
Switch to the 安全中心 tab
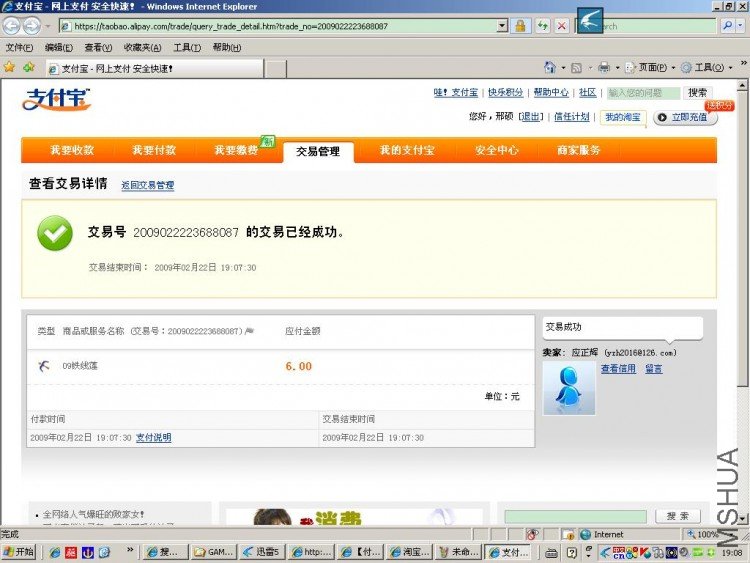click(496, 150)
